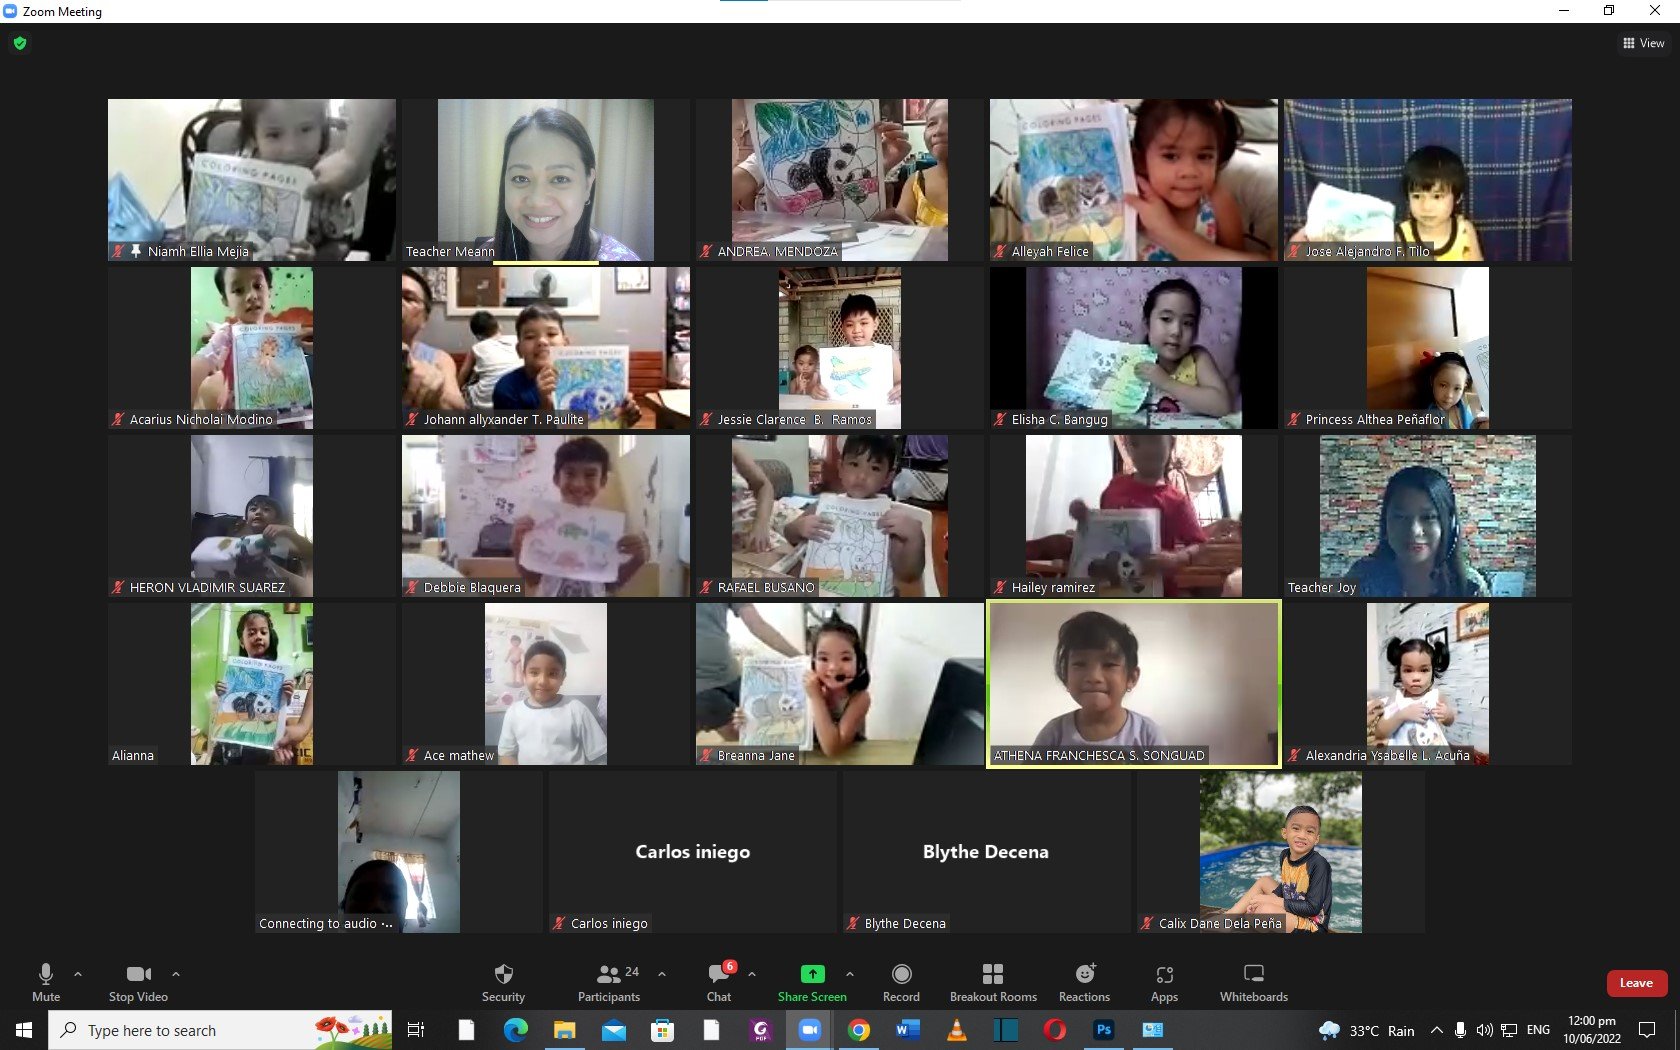Open Whiteboards
The image size is (1680, 1050).
[x=1253, y=982]
